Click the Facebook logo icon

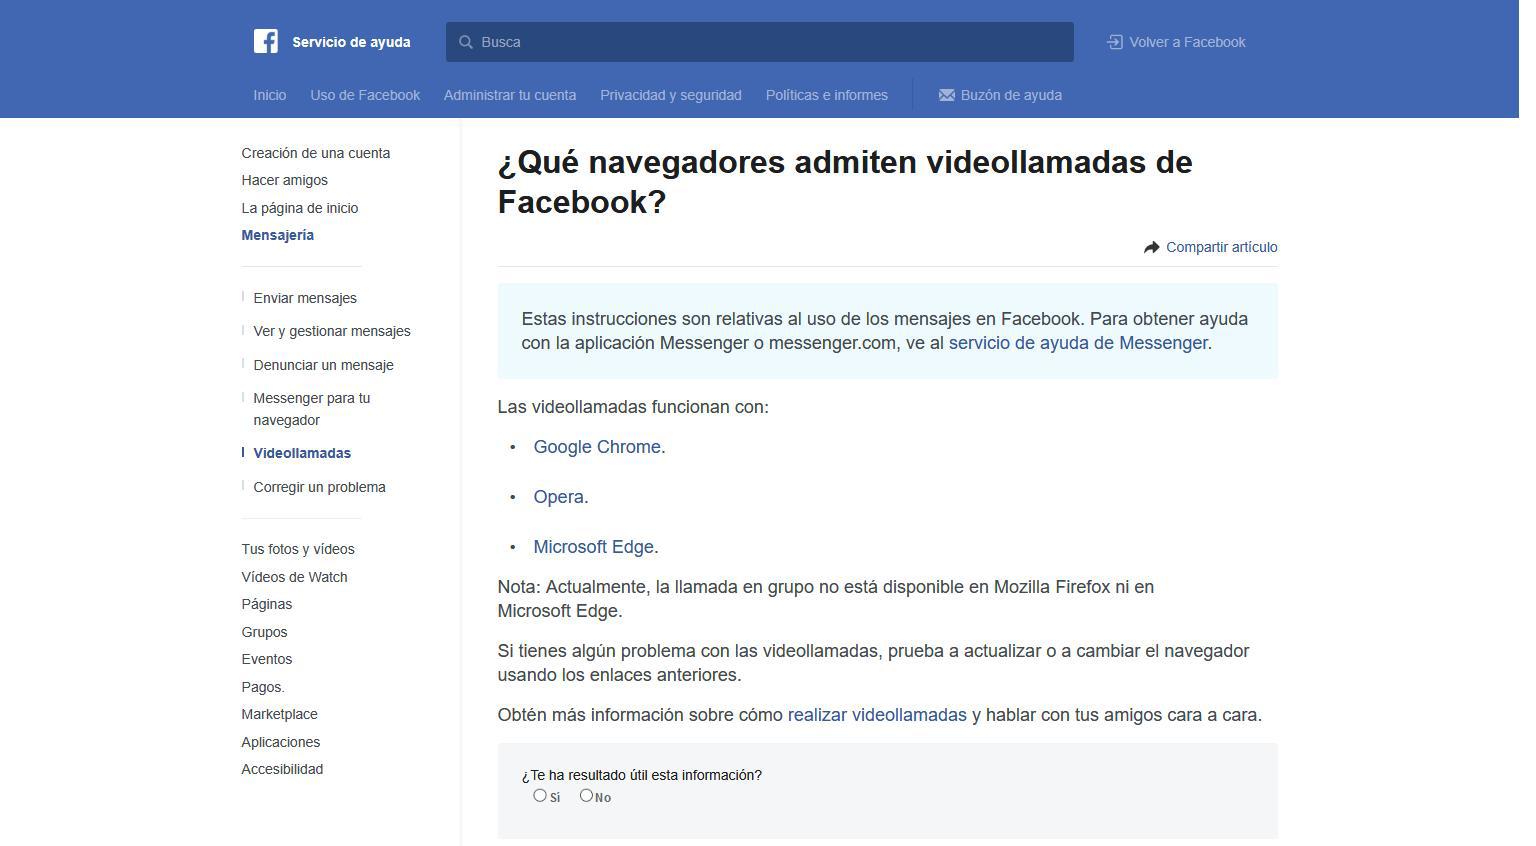point(265,41)
